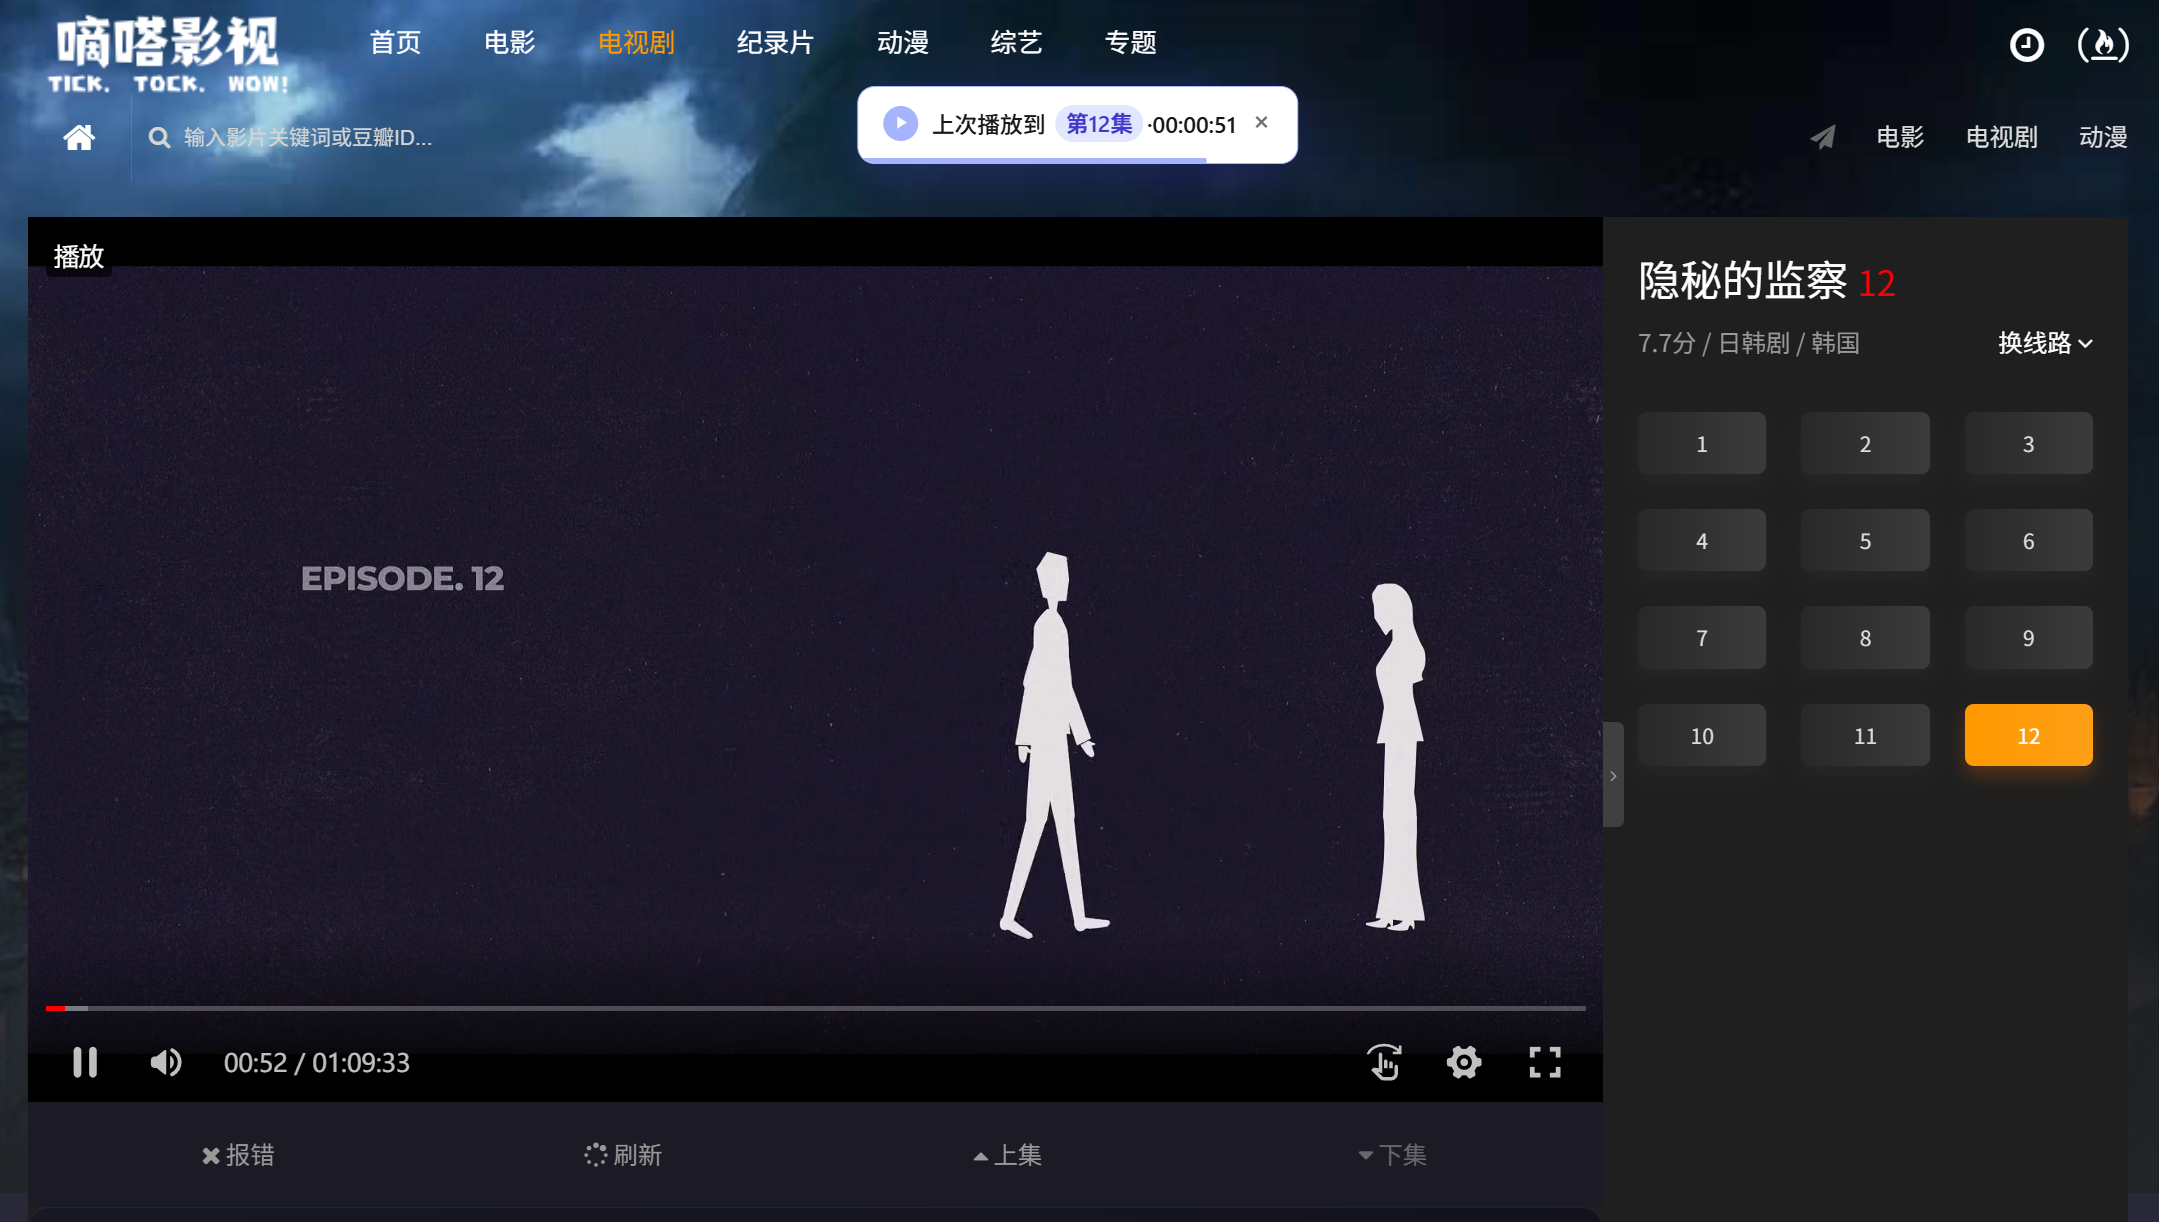Mute the video volume
The width and height of the screenshot is (2159, 1222).
pyautogui.click(x=166, y=1062)
